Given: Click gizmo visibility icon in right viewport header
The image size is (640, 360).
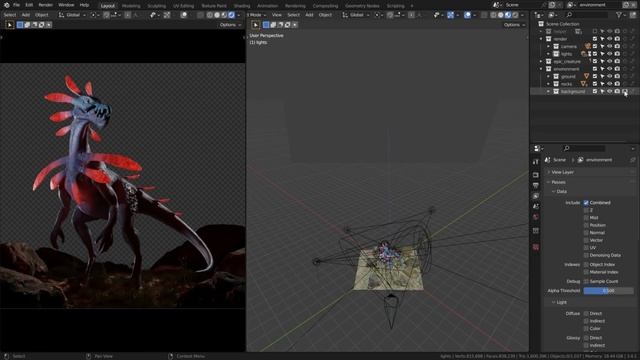Looking at the screenshot, I should coord(450,15).
